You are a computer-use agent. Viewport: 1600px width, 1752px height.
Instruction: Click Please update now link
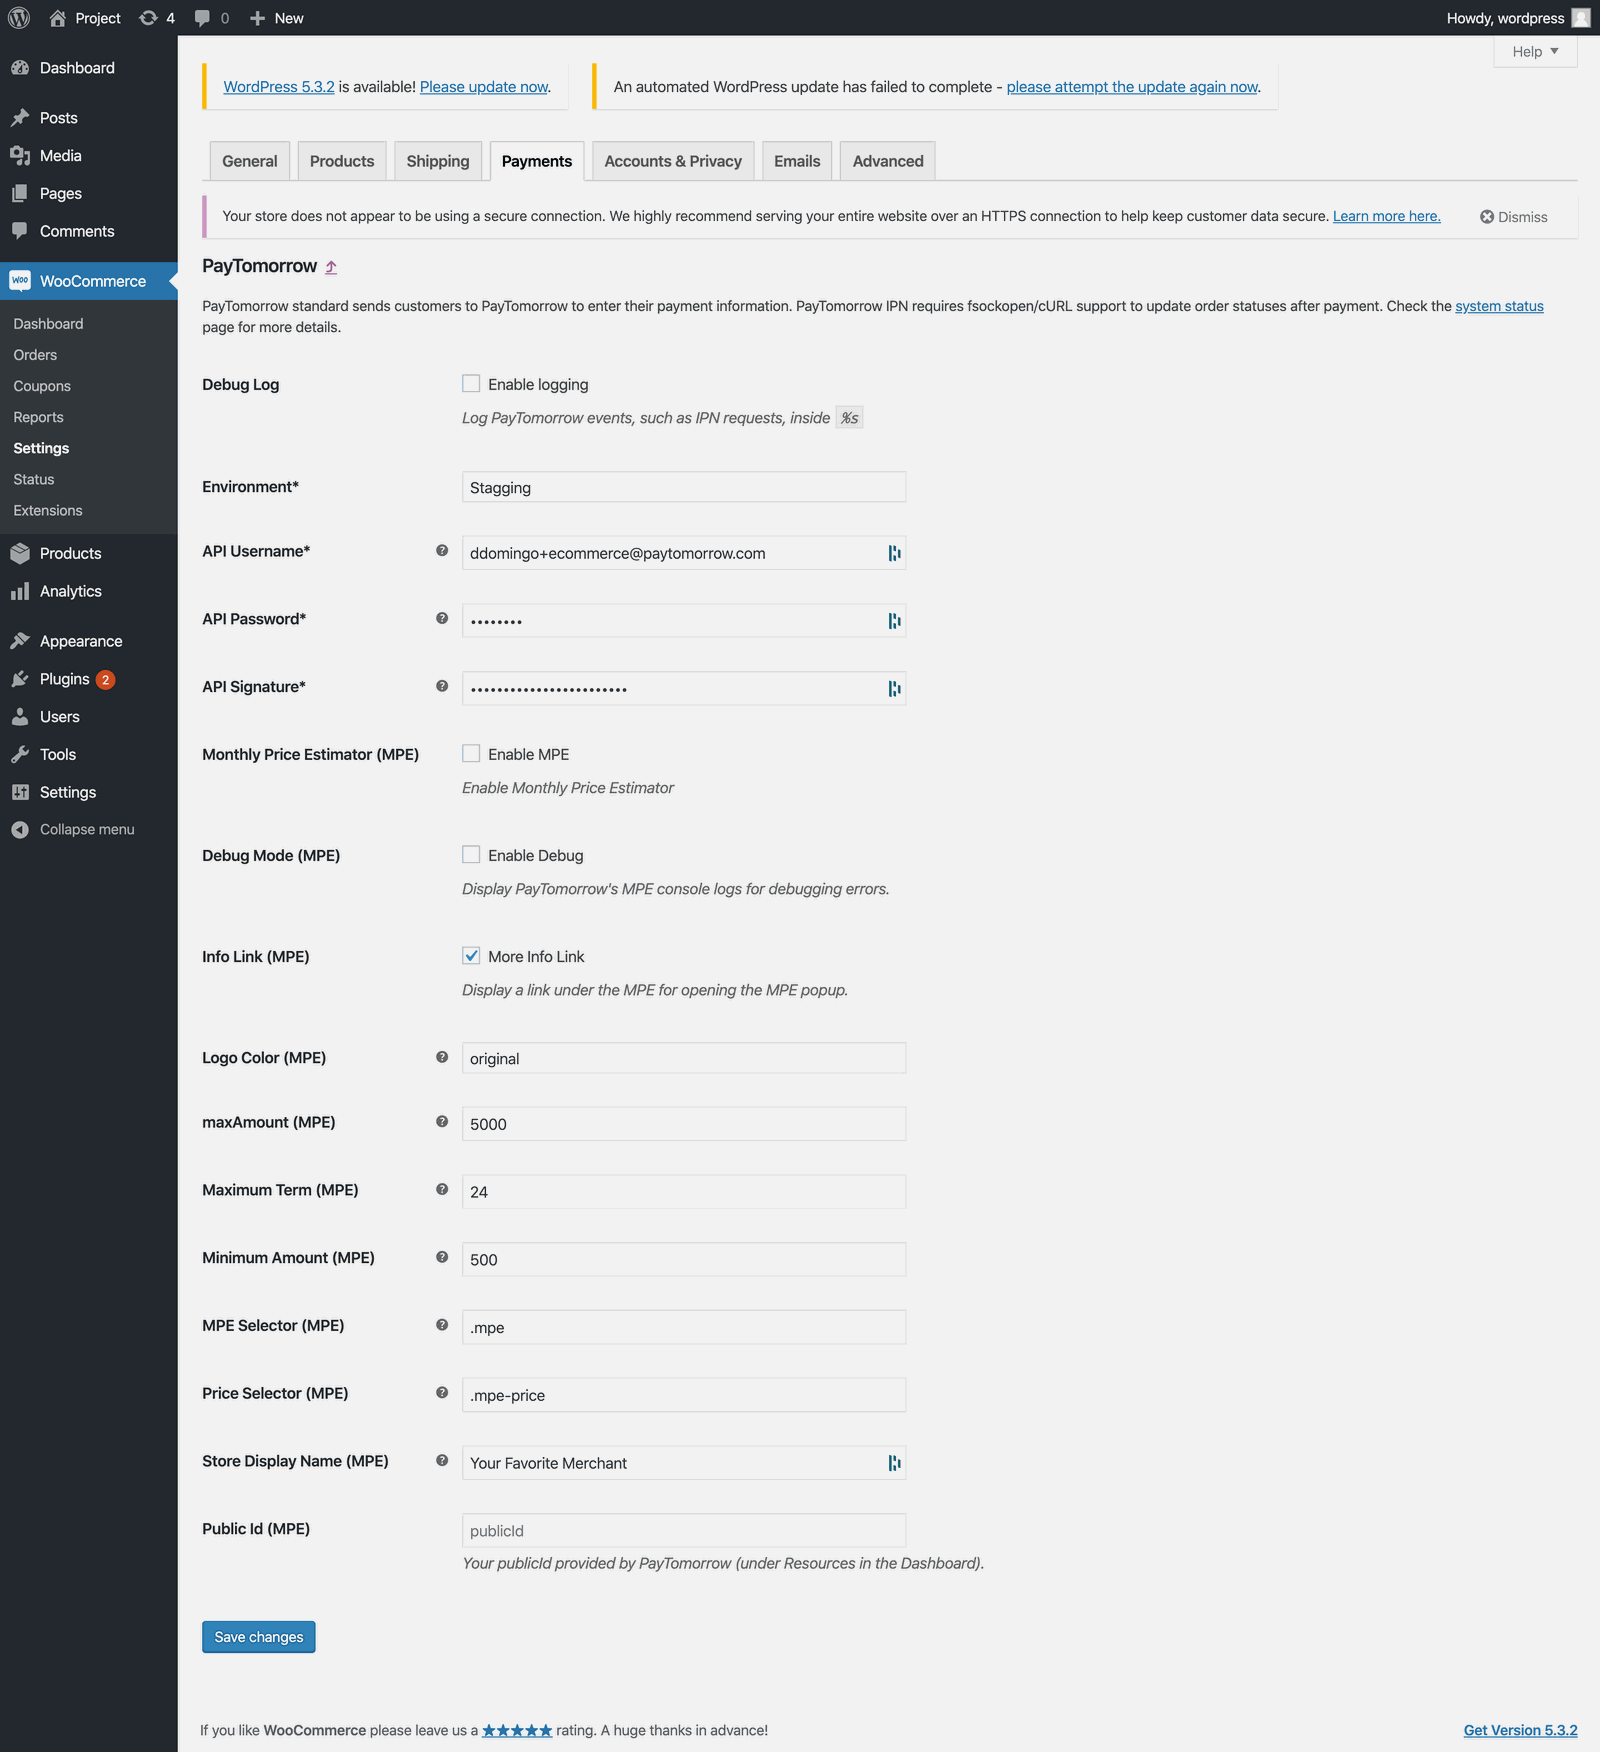pos(484,87)
